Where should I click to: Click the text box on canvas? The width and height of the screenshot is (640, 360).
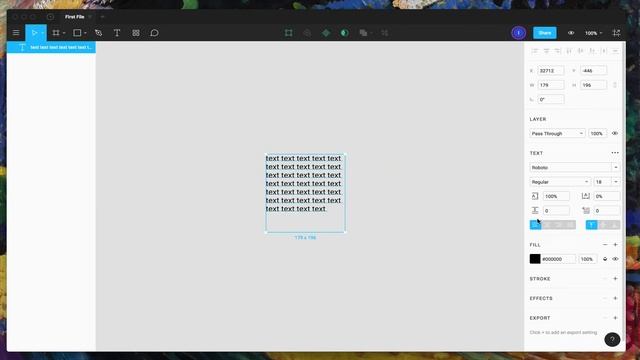[x=305, y=193]
